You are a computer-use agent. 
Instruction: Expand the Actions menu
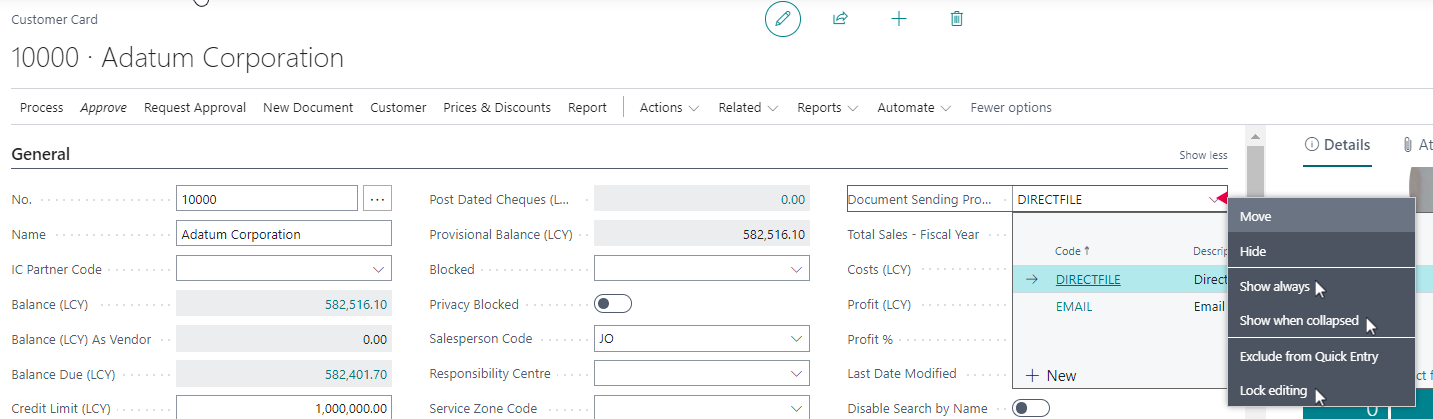[x=669, y=107]
